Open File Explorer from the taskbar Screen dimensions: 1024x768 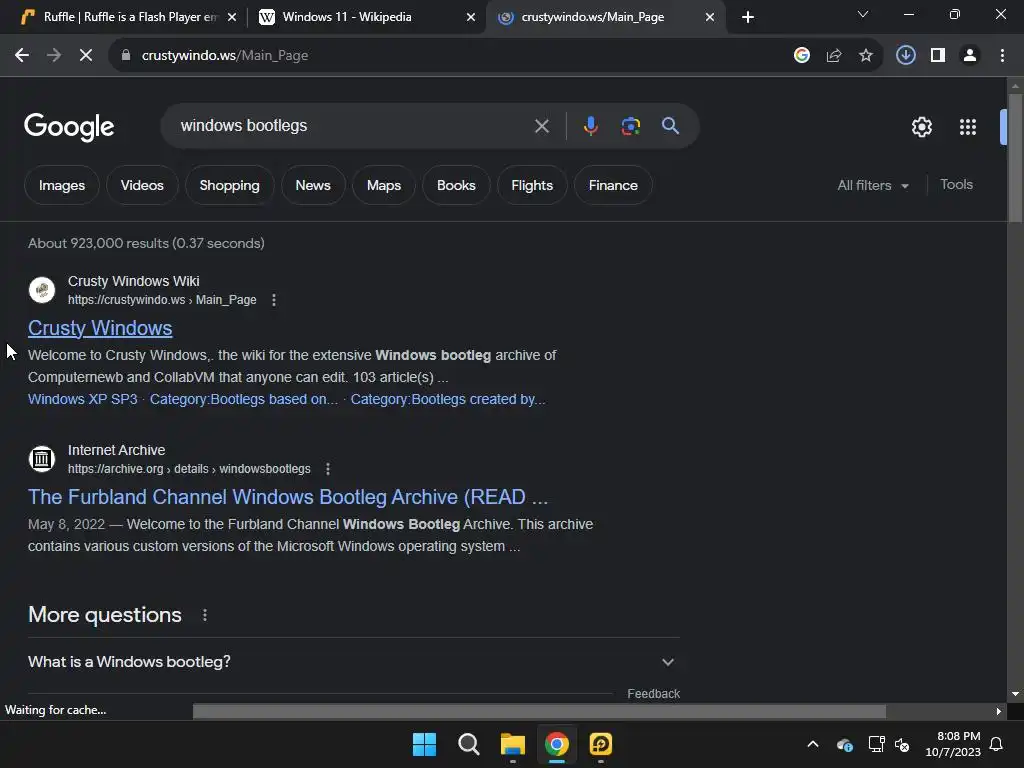513,744
